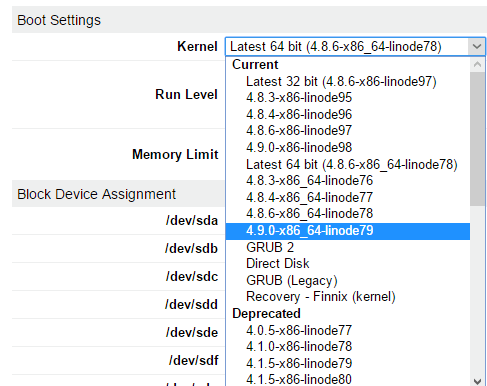The height and width of the screenshot is (386, 487).
Task: Select Latest 32 bit (4.8.6-x86-linode97) kernel
Action: click(x=348, y=81)
